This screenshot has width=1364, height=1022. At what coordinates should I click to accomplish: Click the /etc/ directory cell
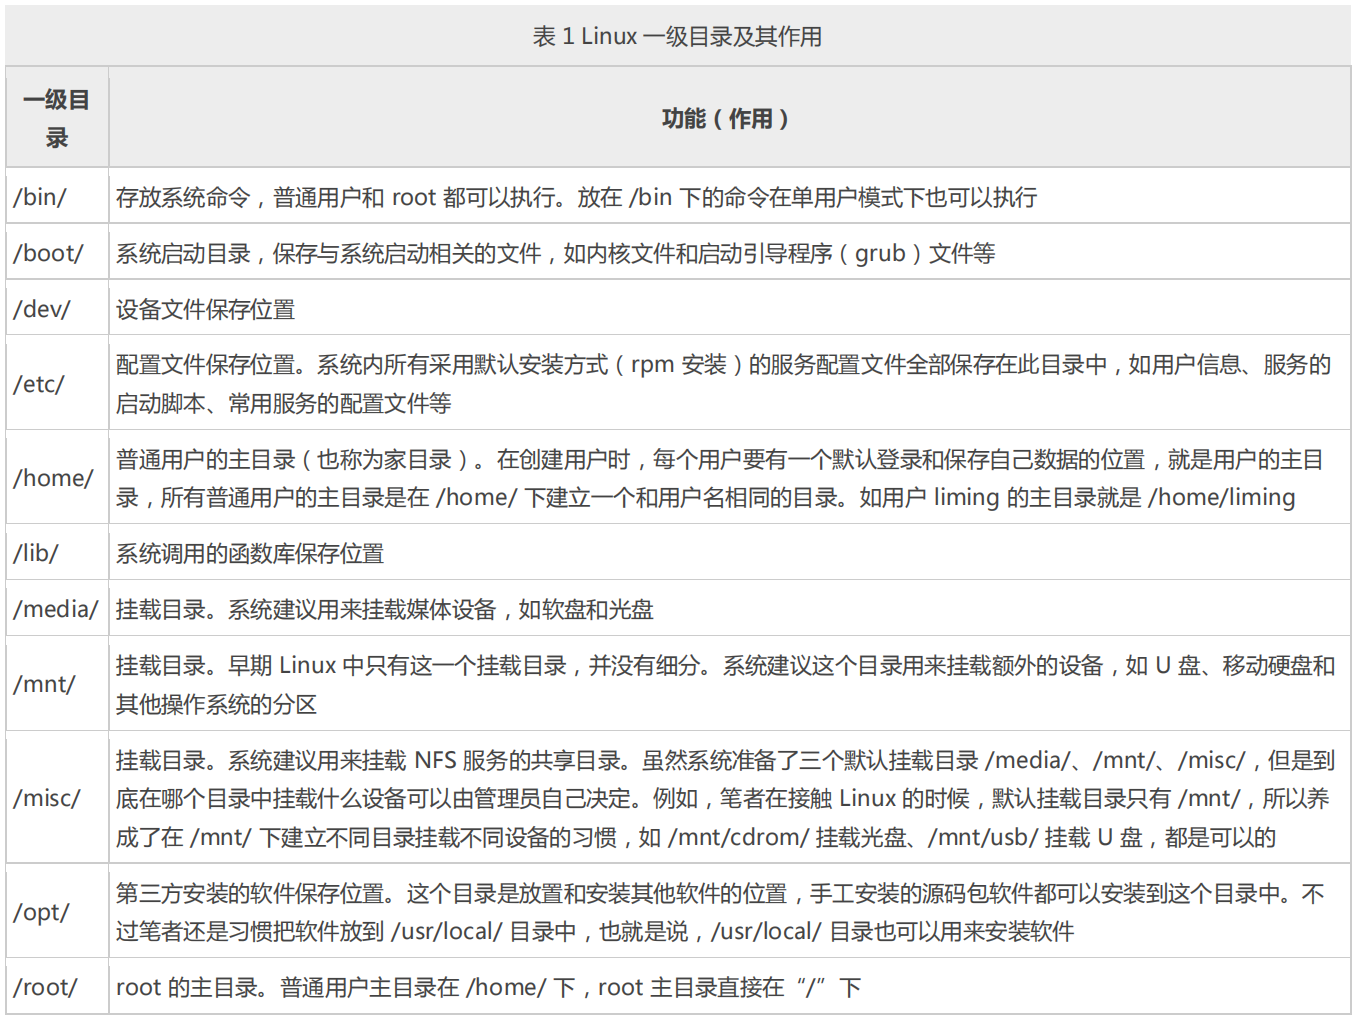click(57, 383)
